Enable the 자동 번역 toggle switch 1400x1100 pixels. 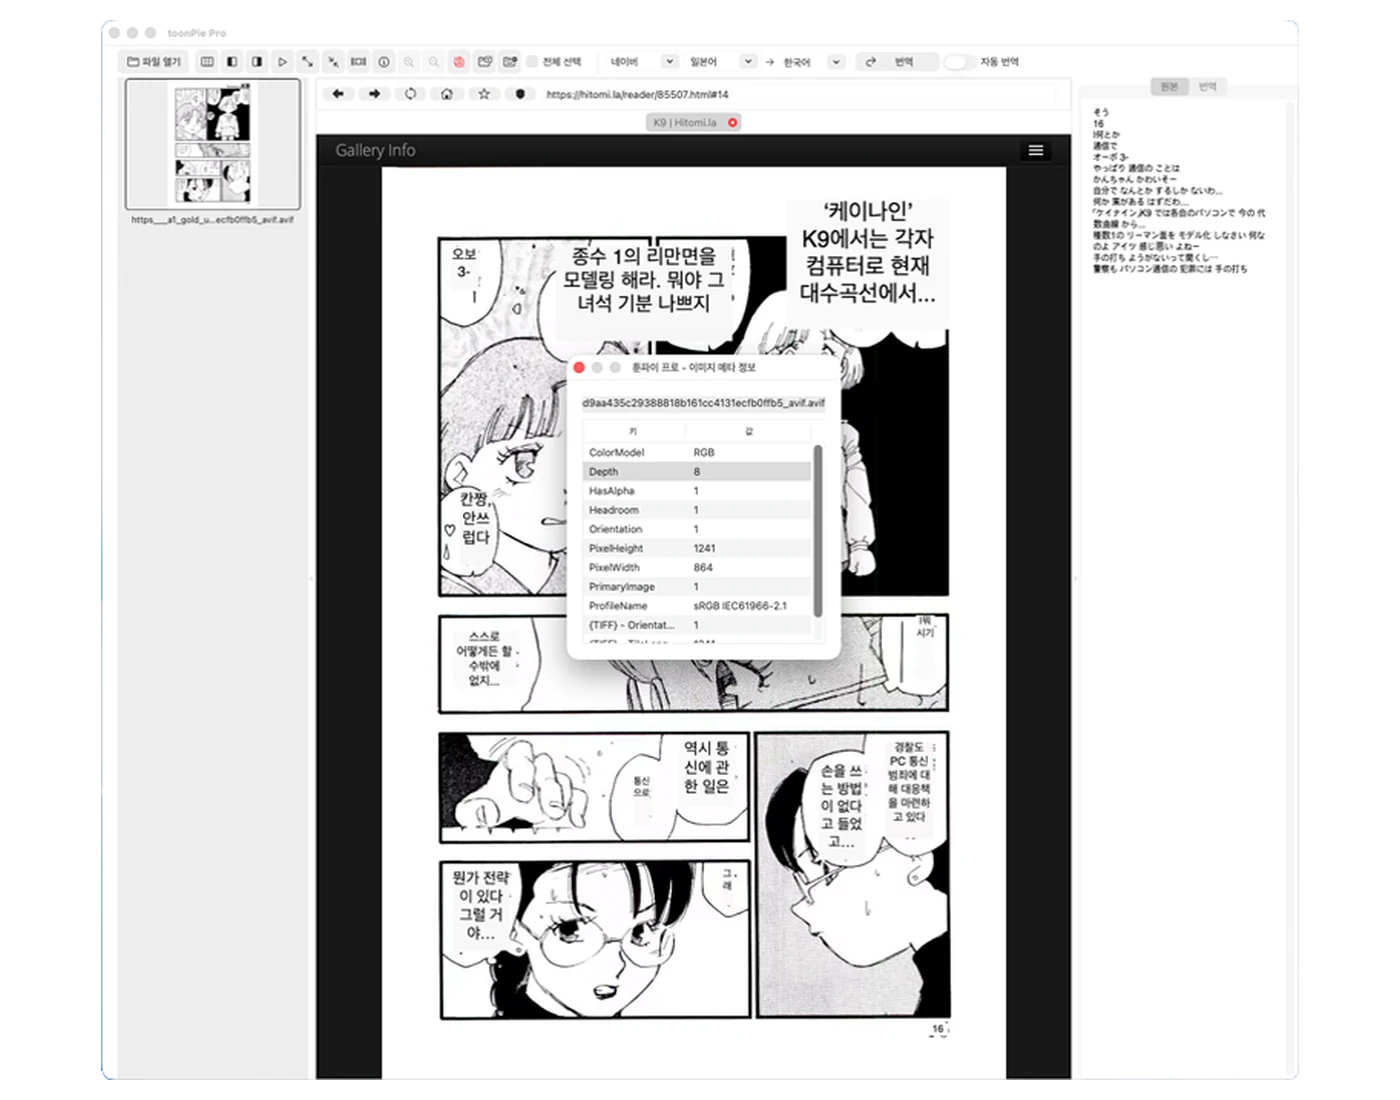[958, 62]
